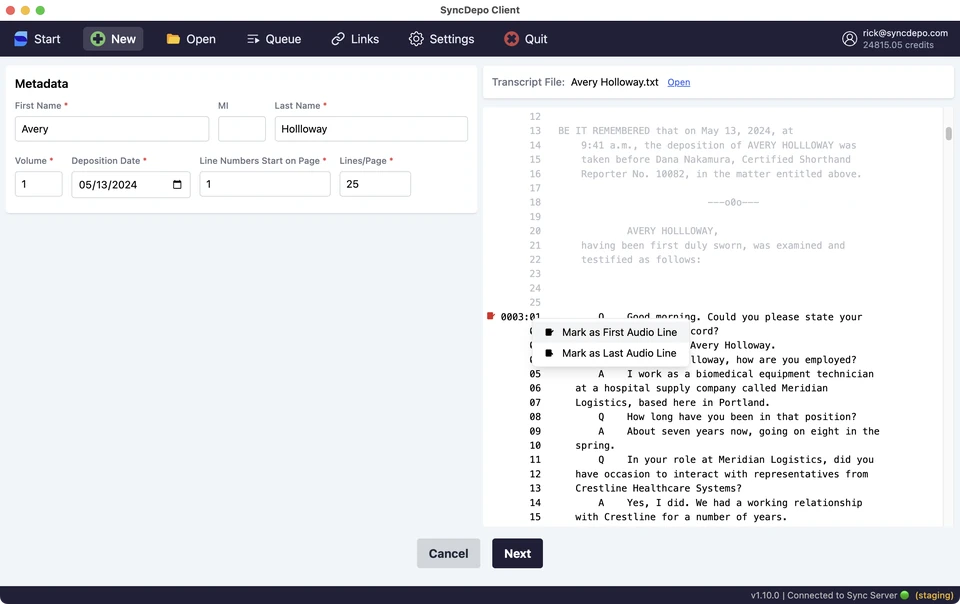Click the 24815.05 credits balance
The width and height of the screenshot is (960, 604).
tap(898, 45)
